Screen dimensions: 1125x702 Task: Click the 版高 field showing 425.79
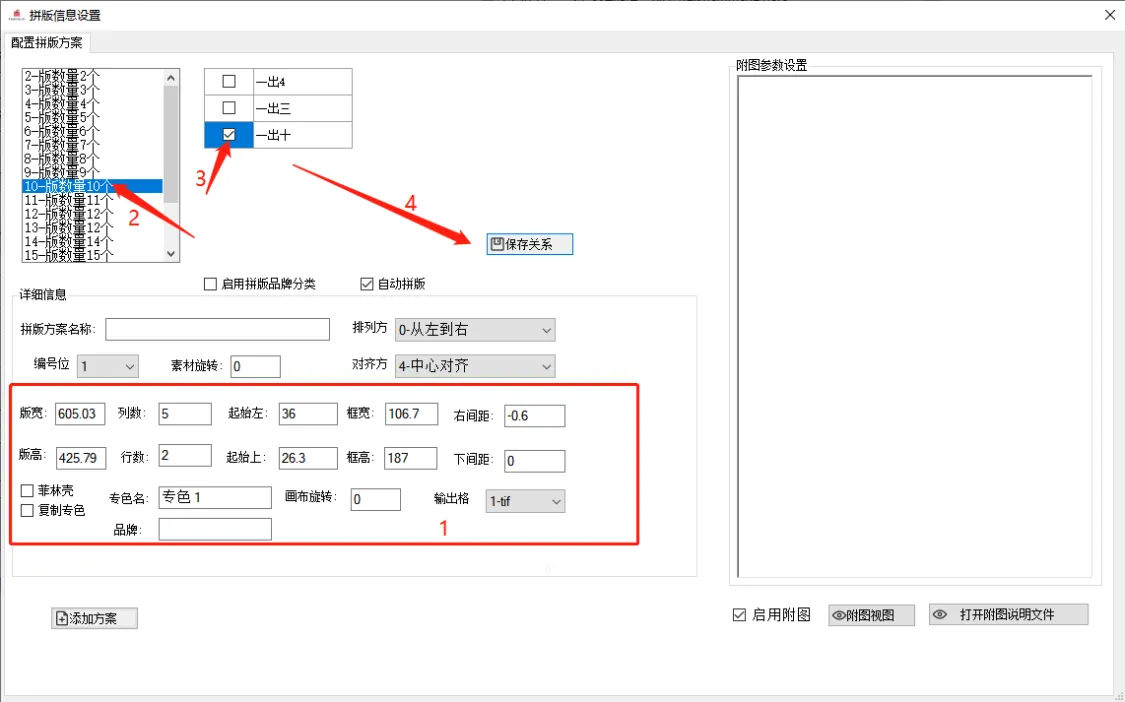[x=80, y=457]
